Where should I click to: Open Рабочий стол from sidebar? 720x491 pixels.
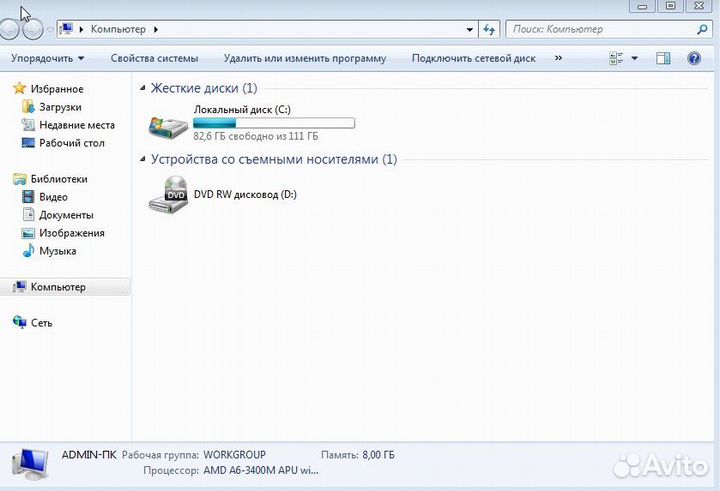[71, 143]
